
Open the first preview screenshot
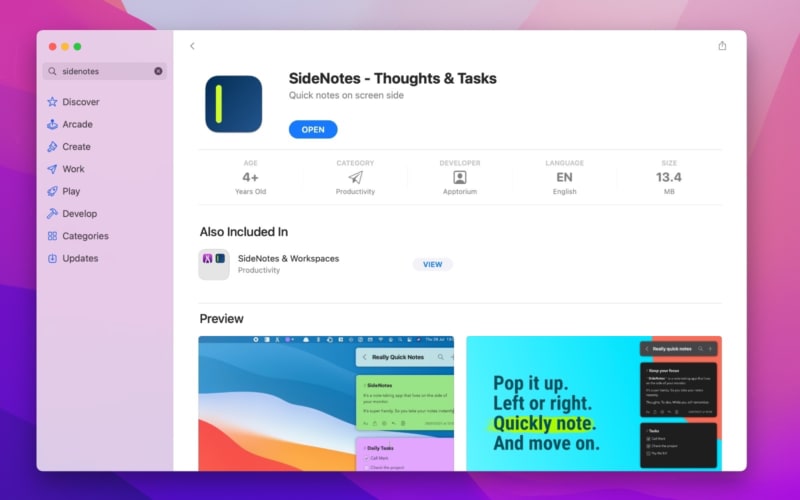tap(326, 403)
